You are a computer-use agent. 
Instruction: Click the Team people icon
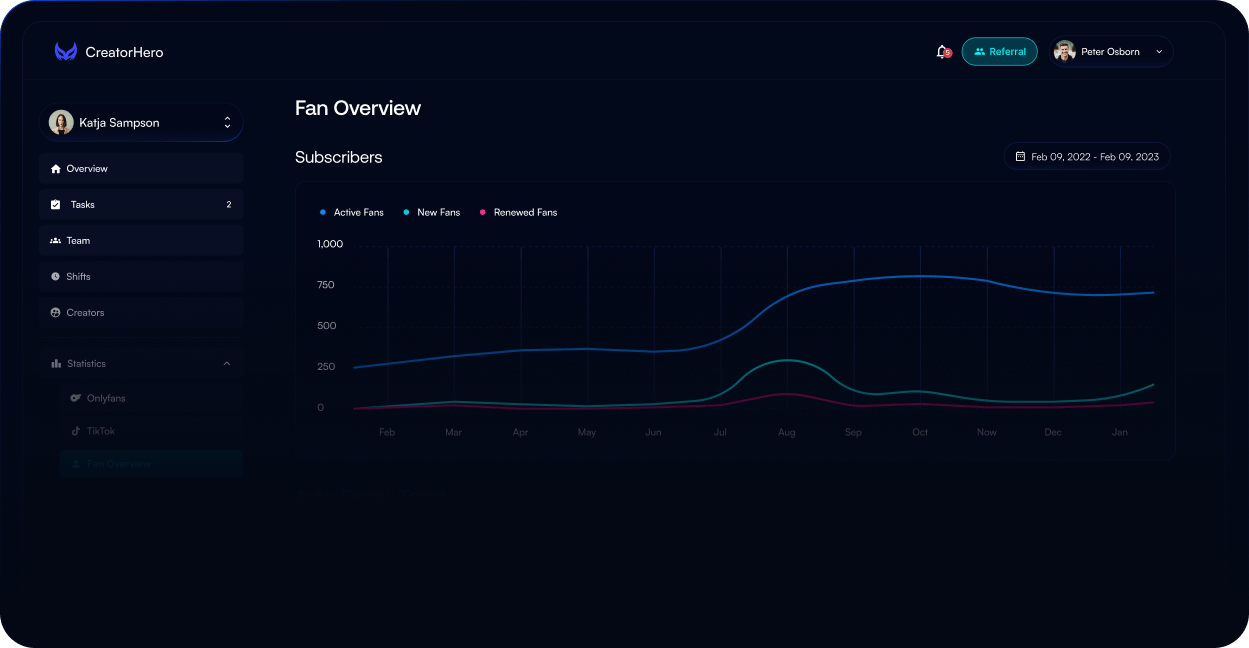point(56,241)
